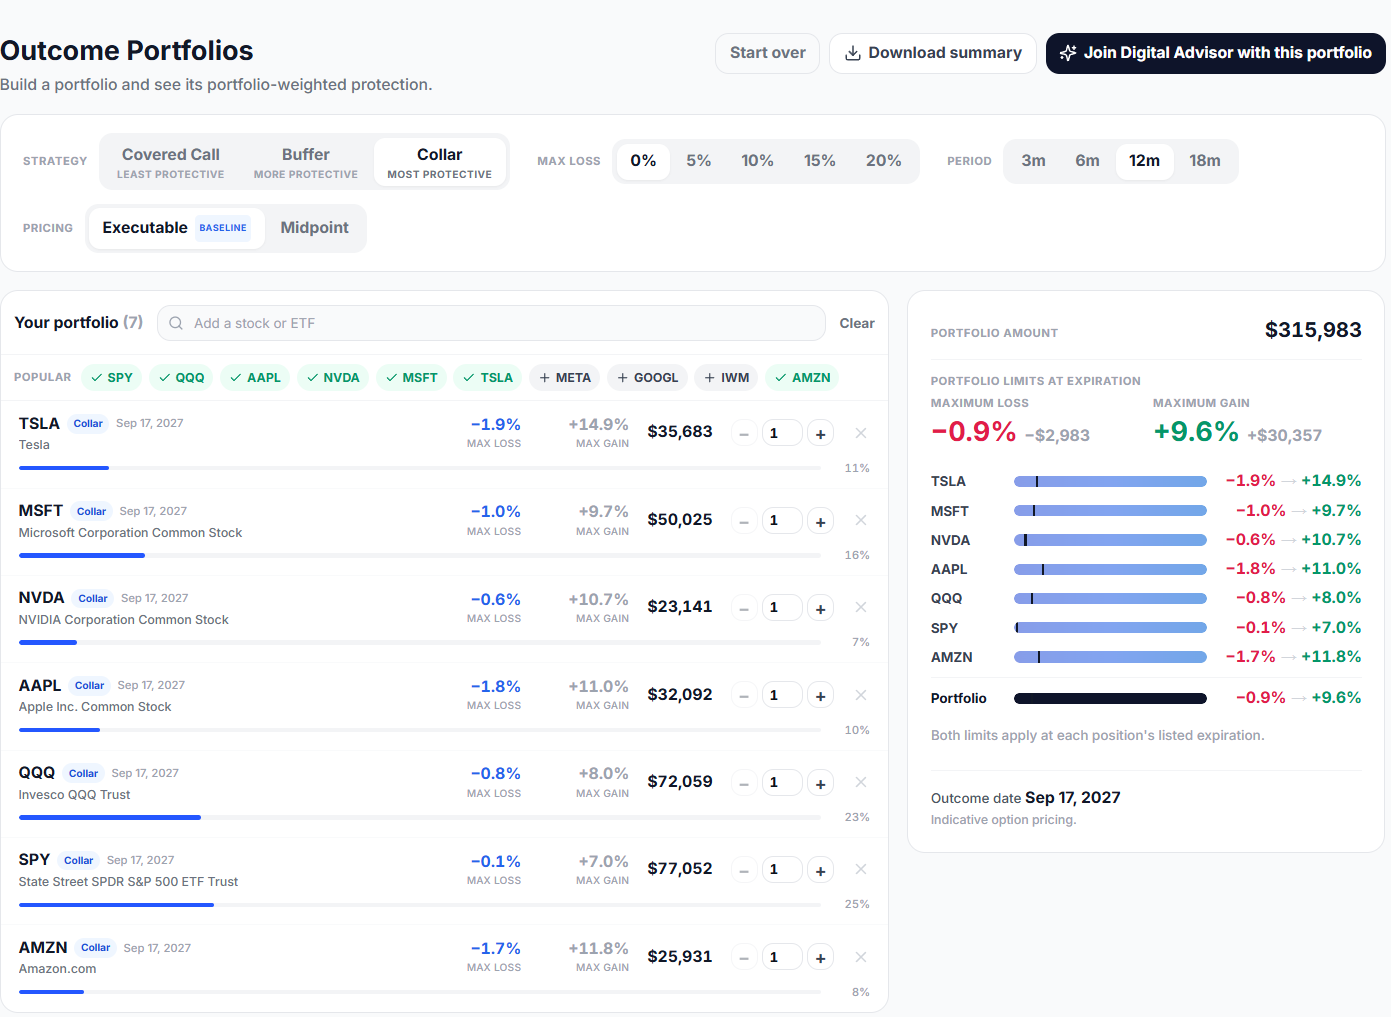Remove MSFT row with its X icon
1391x1017 pixels.
(861, 520)
